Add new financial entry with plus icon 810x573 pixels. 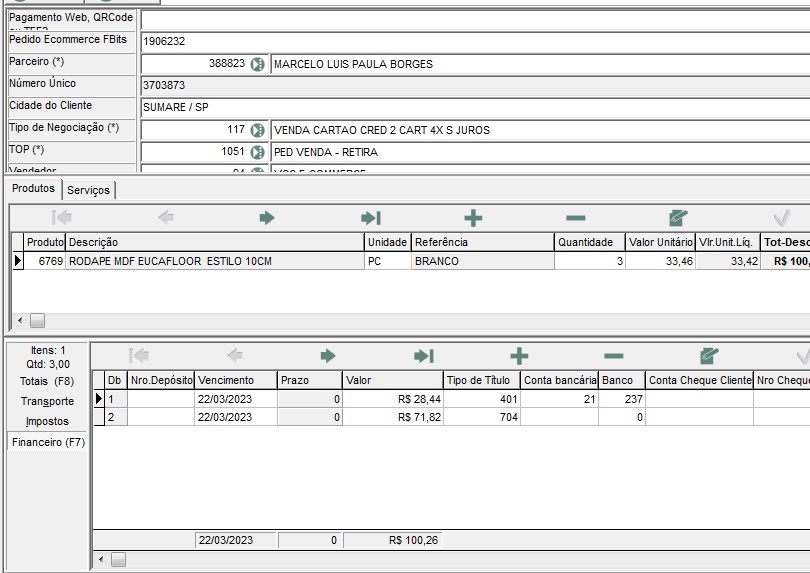pyautogui.click(x=519, y=356)
